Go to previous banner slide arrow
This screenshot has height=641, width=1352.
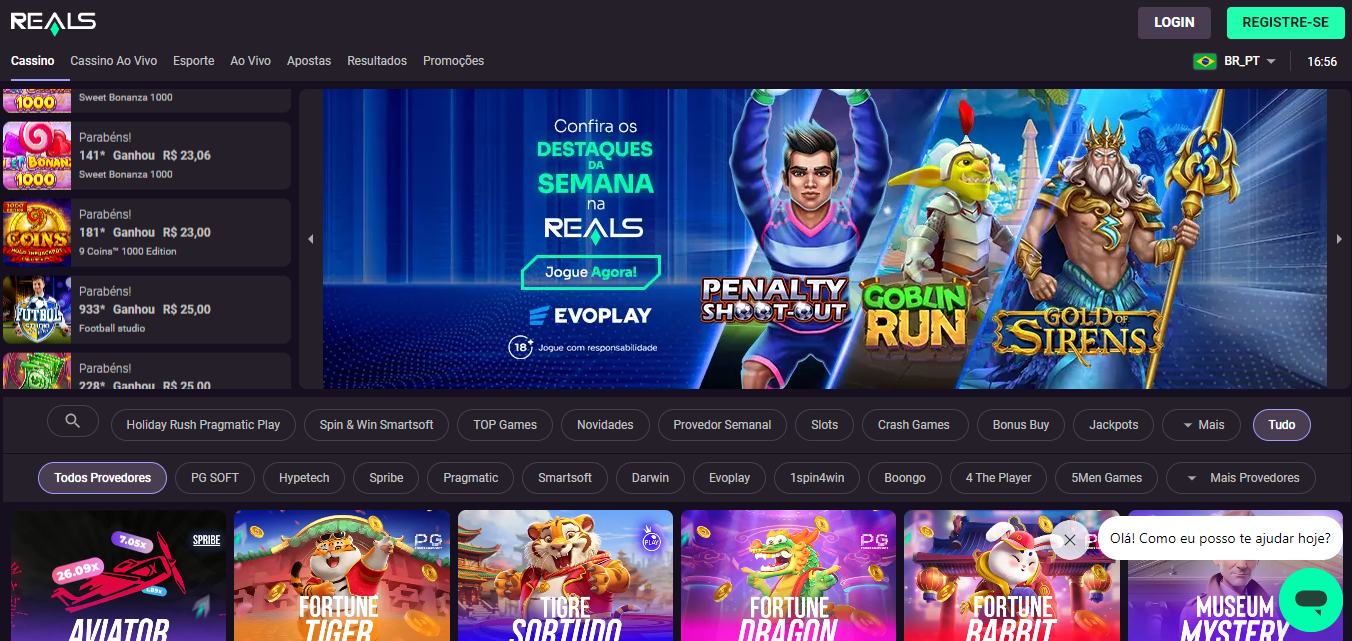click(310, 239)
